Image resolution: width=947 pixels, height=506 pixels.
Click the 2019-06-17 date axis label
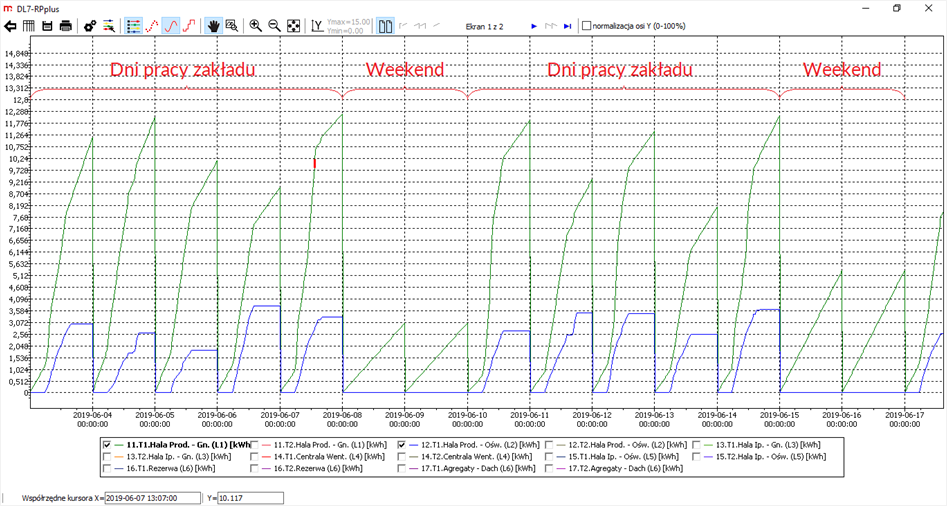pyautogui.click(x=904, y=420)
